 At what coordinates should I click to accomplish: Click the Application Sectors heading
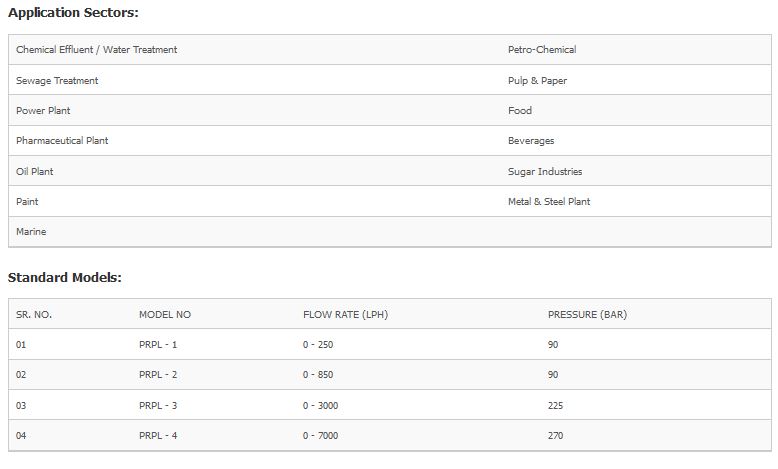point(73,13)
